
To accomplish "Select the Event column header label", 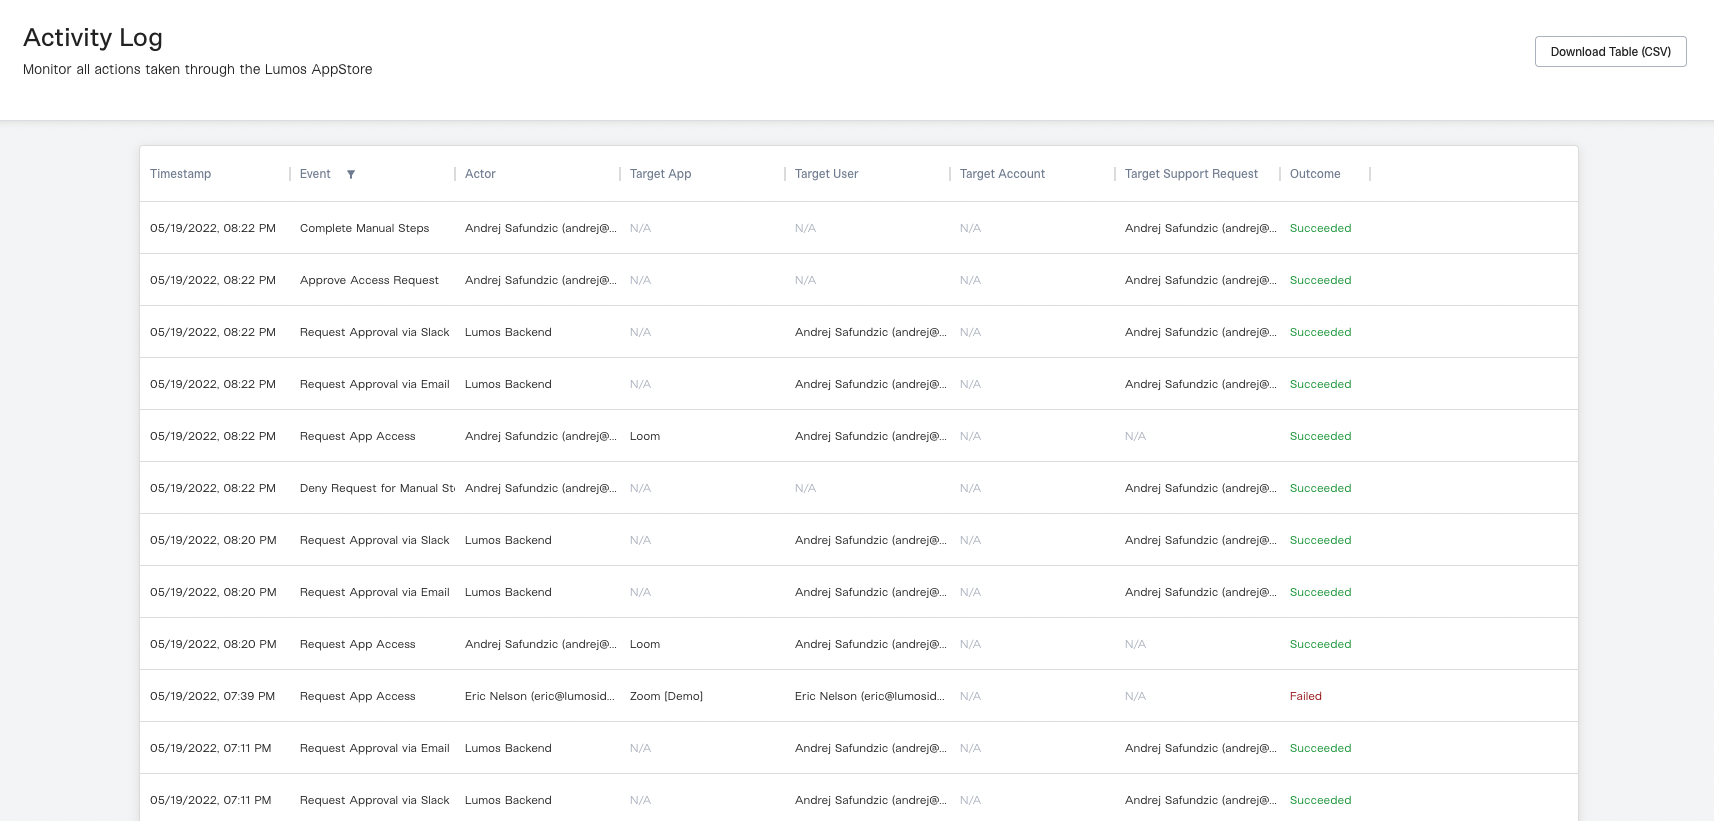I will point(315,174).
